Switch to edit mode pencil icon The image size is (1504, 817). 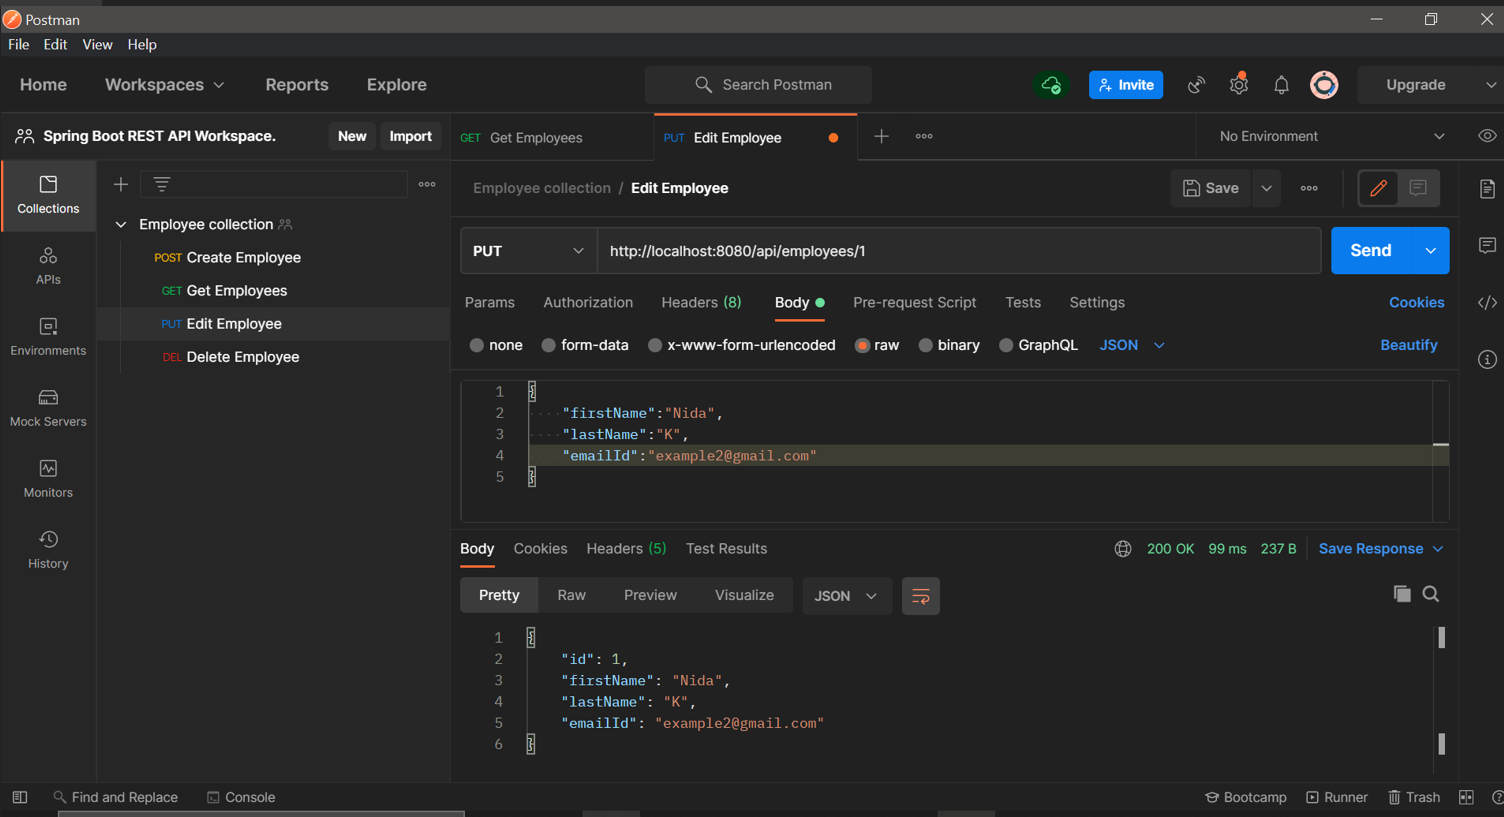pyautogui.click(x=1378, y=188)
